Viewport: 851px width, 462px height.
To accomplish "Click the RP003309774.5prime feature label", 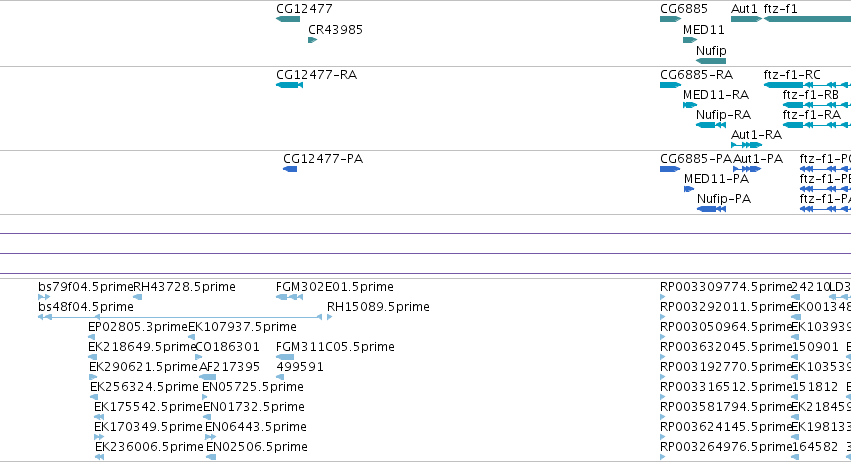I will (x=726, y=287).
